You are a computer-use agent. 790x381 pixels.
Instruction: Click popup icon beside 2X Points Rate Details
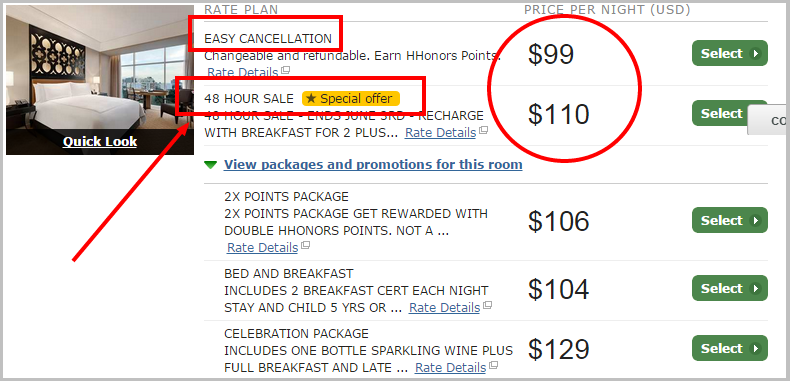305,245
